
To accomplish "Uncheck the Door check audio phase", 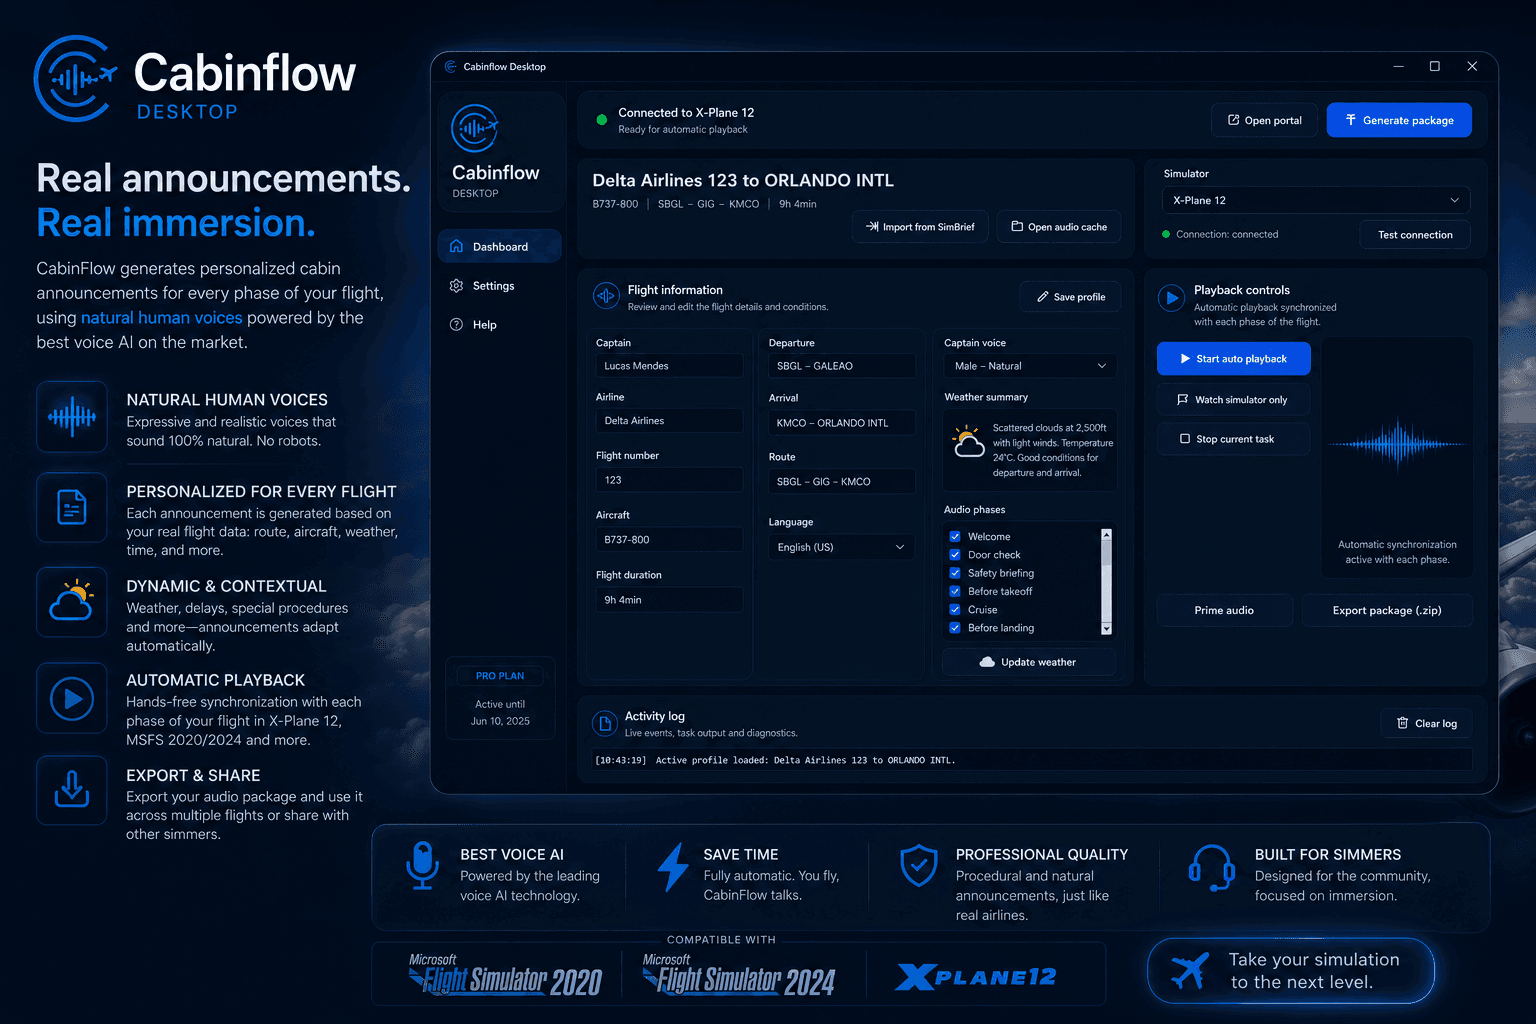I will (955, 555).
